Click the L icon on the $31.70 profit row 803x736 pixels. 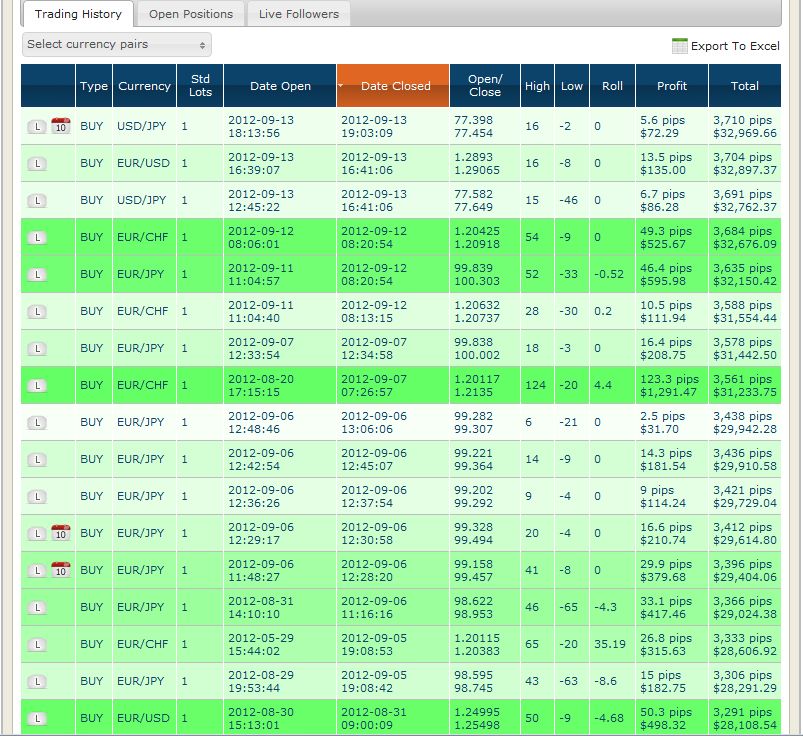pyautogui.click(x=37, y=423)
